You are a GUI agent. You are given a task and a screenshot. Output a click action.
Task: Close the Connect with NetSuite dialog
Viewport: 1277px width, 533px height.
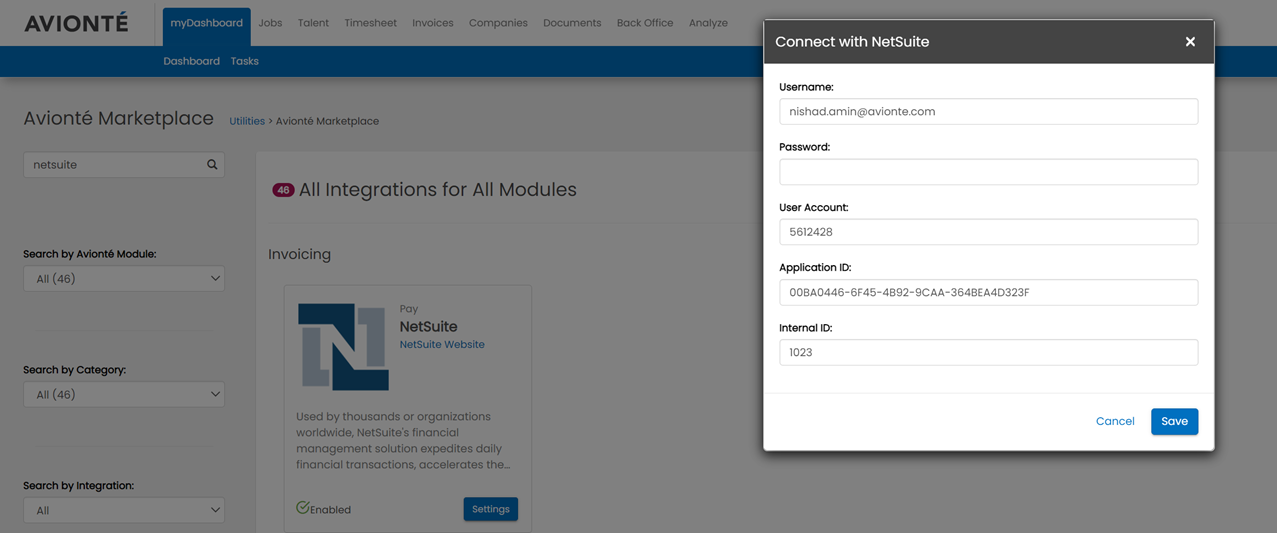click(1190, 42)
